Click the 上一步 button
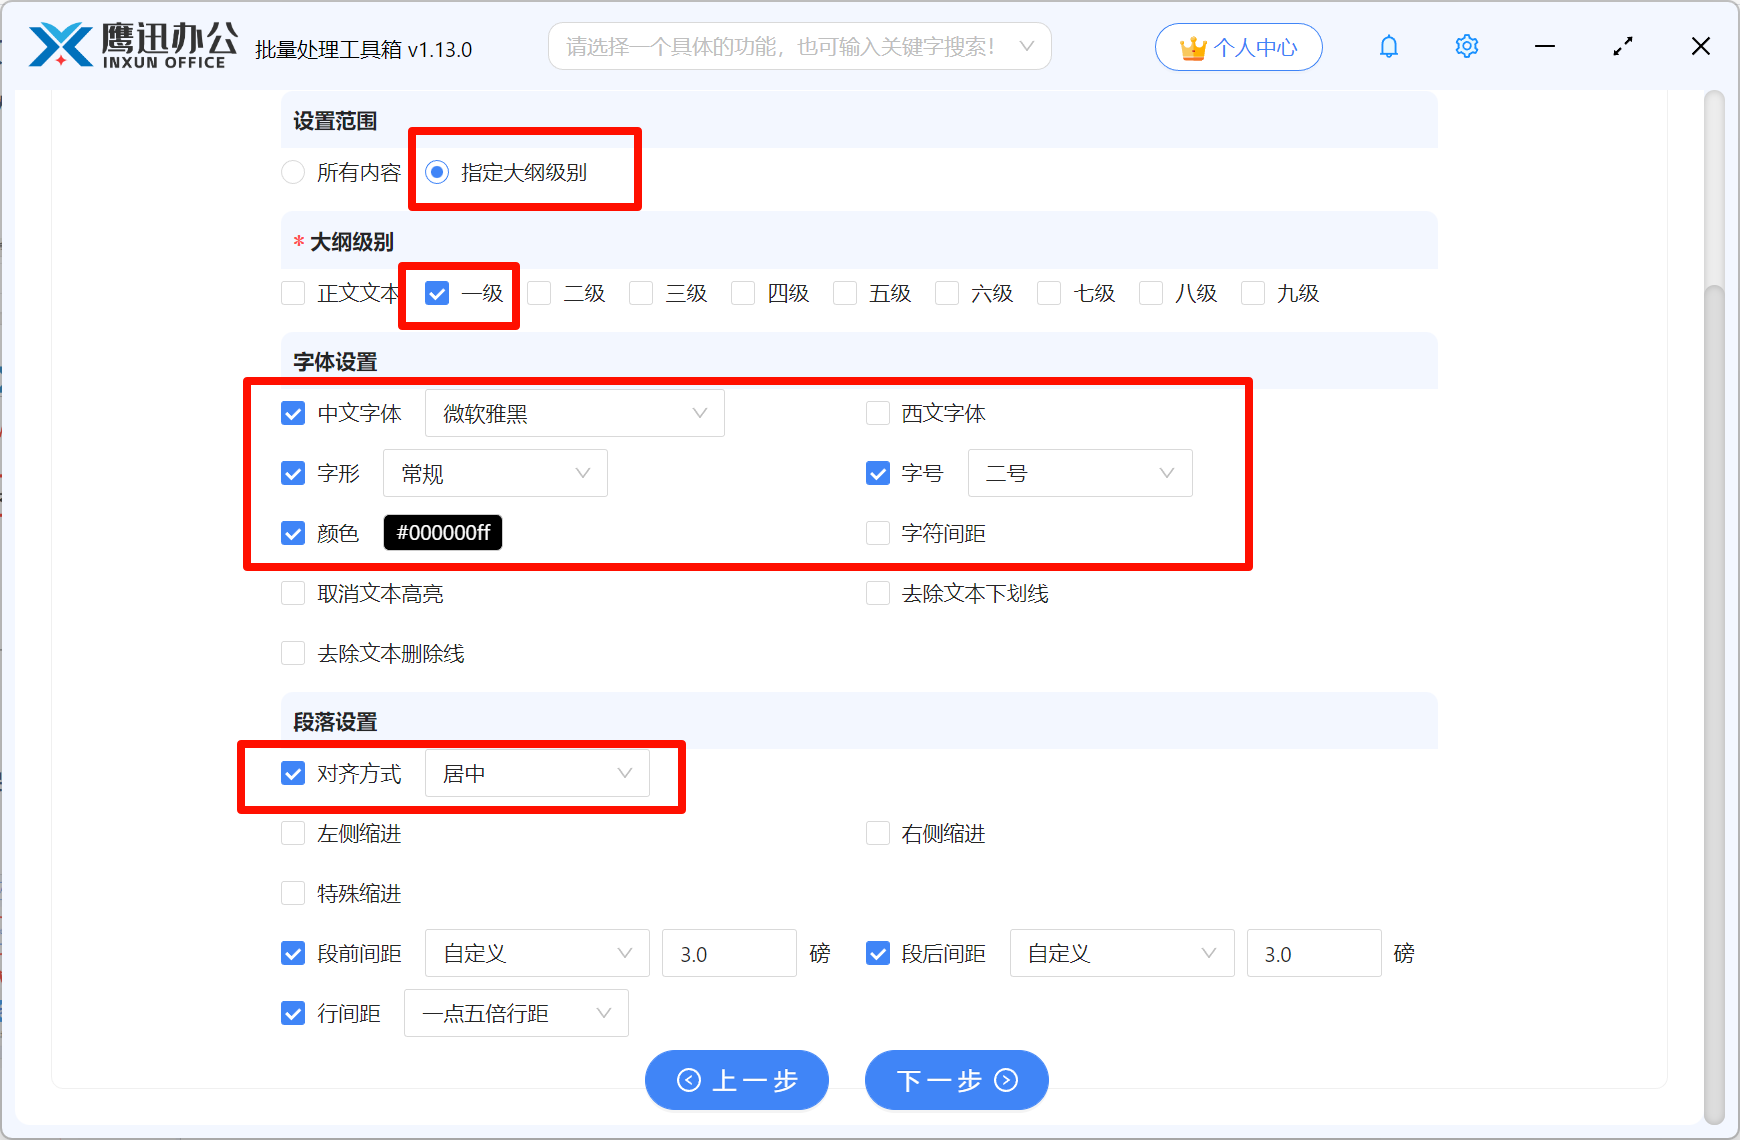Screen dimensions: 1740x1140 [x=737, y=1080]
